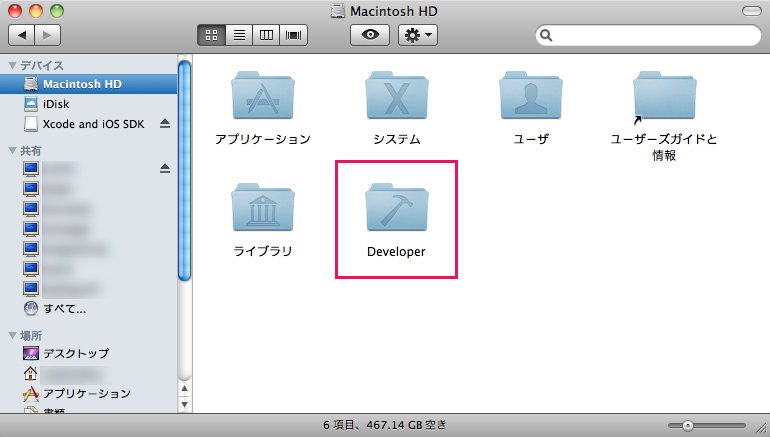
Task: Open アプリケーション in the sidebar places
Action: pos(87,393)
